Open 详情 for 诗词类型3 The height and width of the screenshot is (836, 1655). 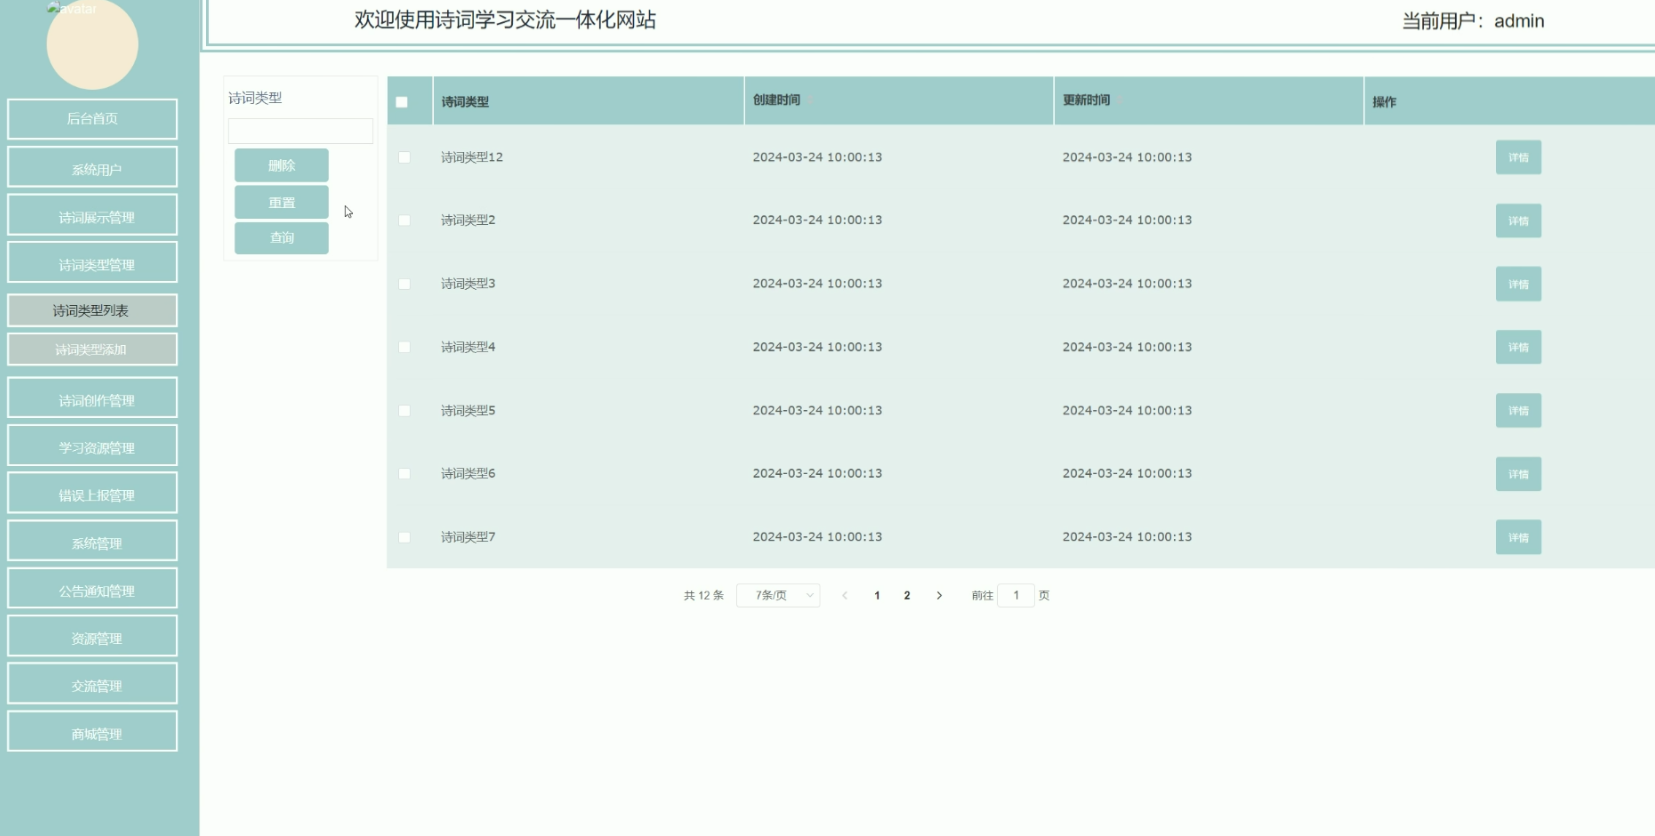1518,284
